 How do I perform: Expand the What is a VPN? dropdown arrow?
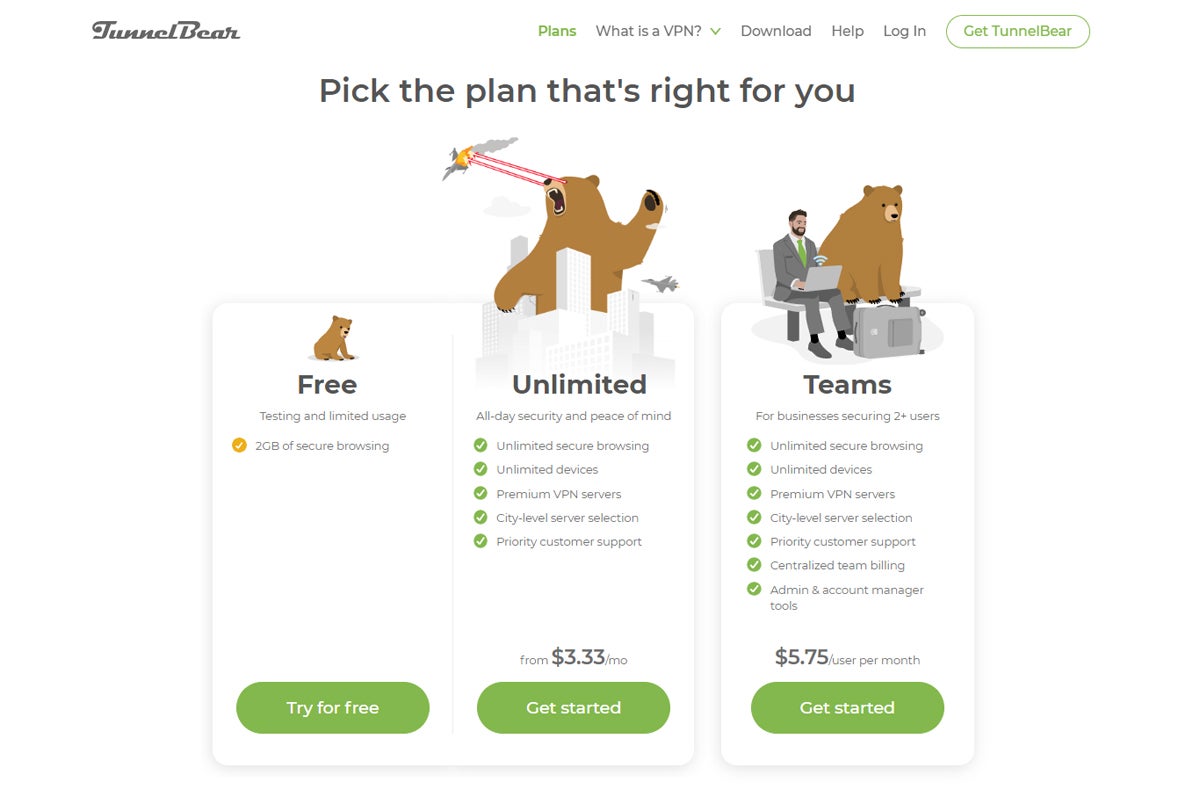tap(715, 32)
